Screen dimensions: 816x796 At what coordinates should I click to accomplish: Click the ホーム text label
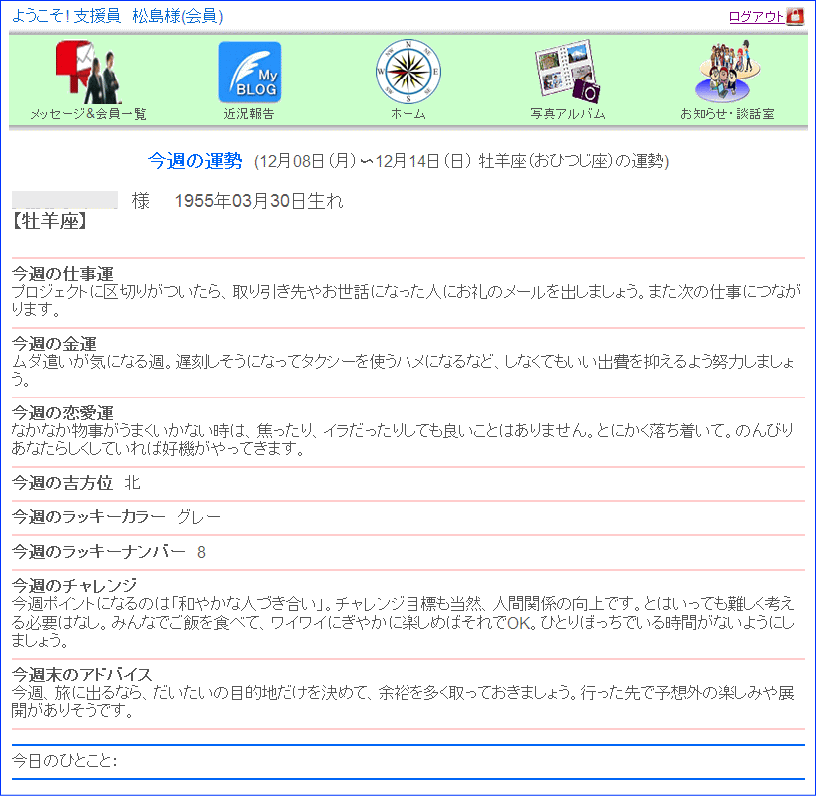click(x=408, y=114)
